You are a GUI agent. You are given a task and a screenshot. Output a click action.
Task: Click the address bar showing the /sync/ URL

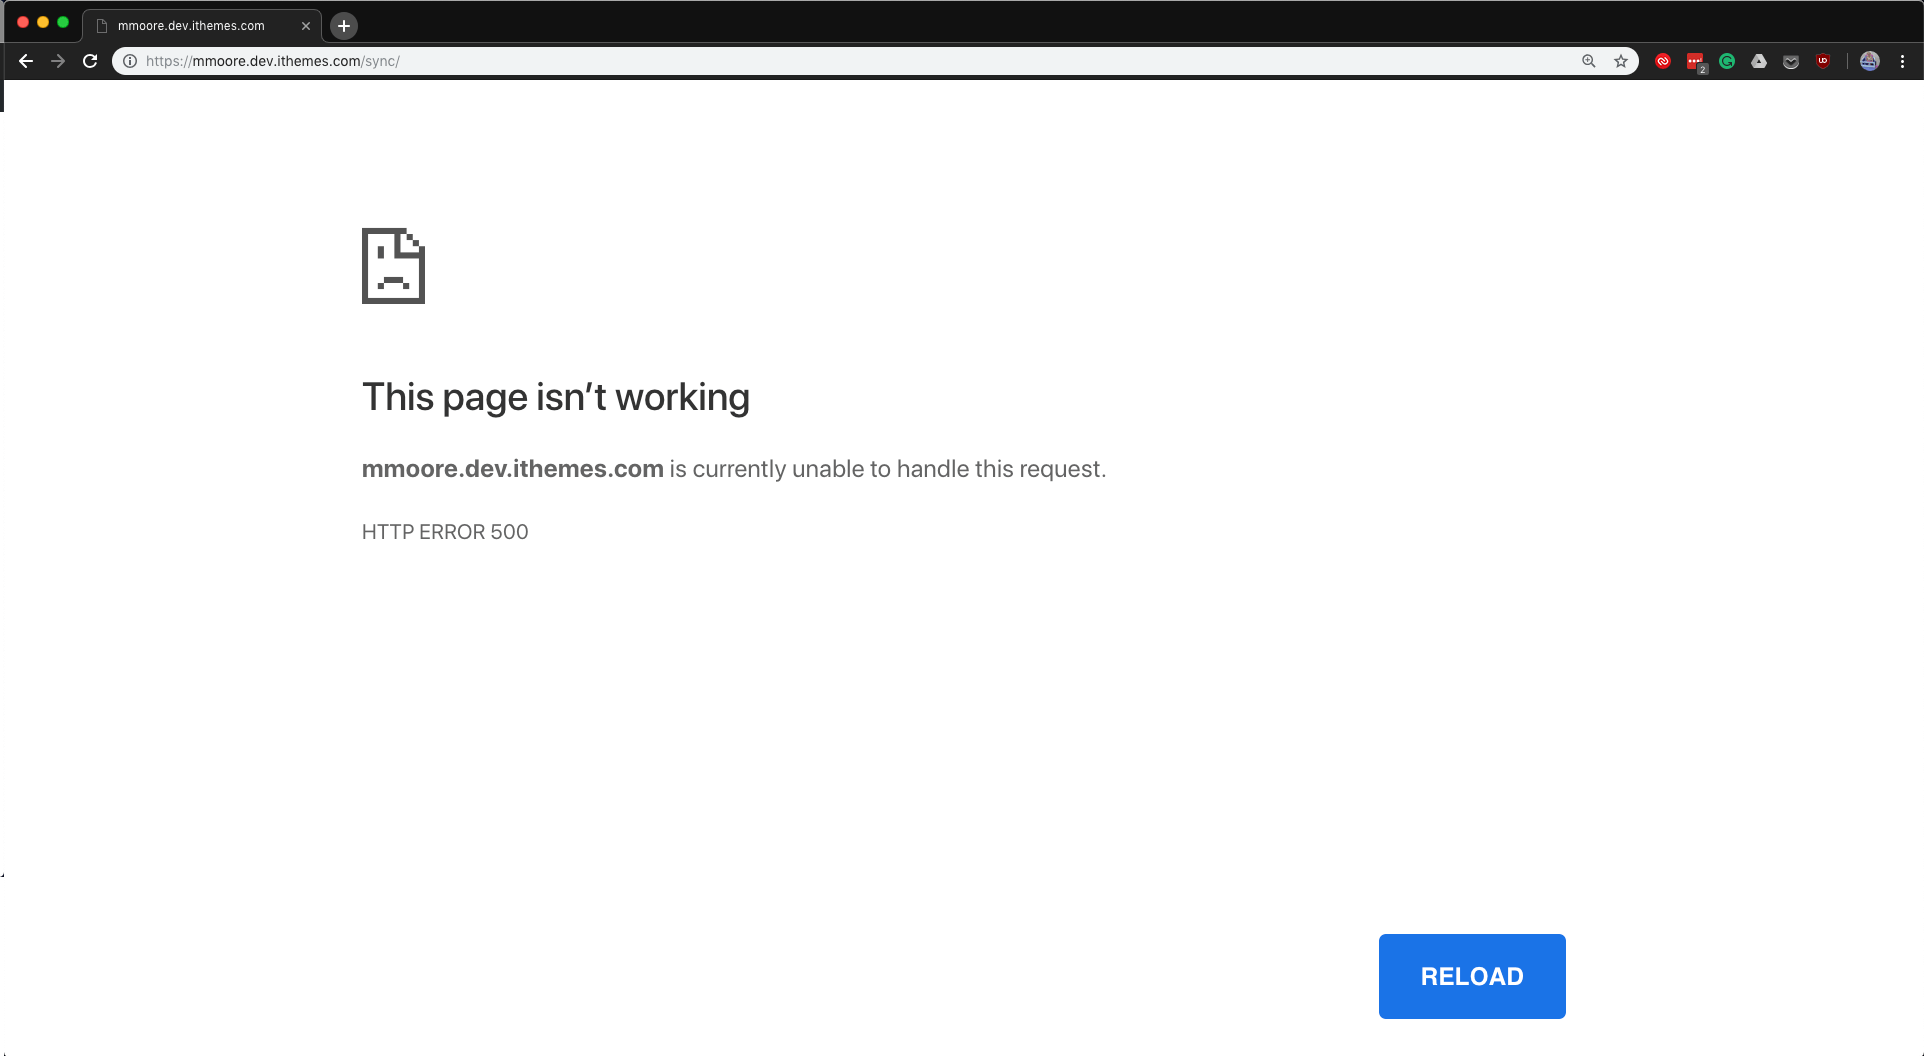(x=800, y=61)
